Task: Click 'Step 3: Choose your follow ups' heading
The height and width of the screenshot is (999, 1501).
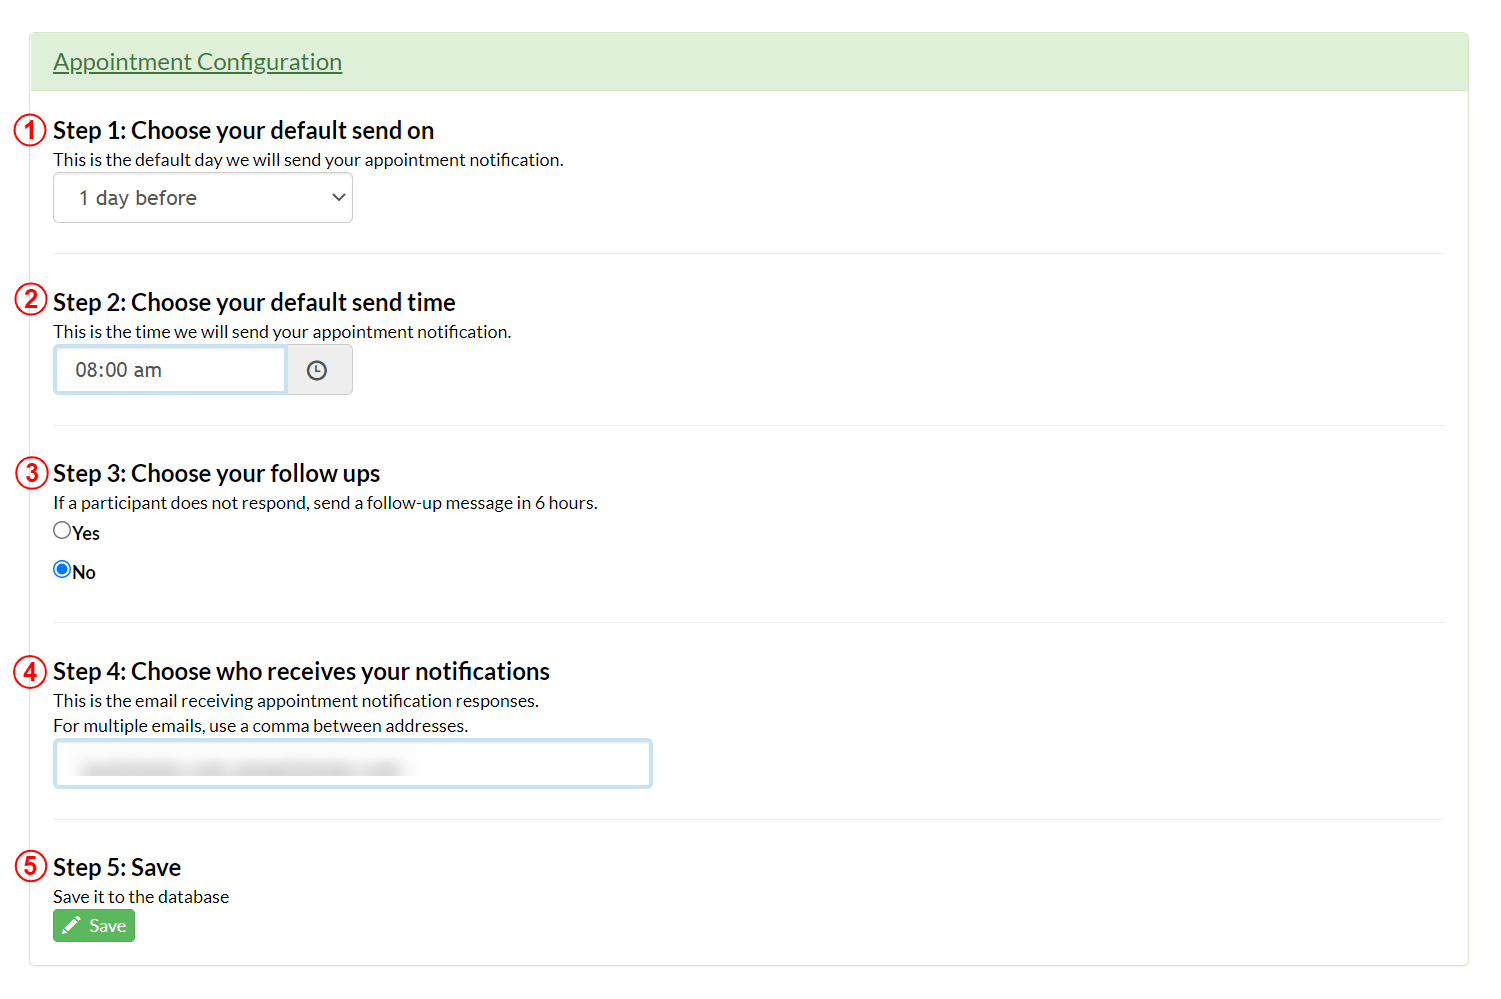Action: click(216, 474)
